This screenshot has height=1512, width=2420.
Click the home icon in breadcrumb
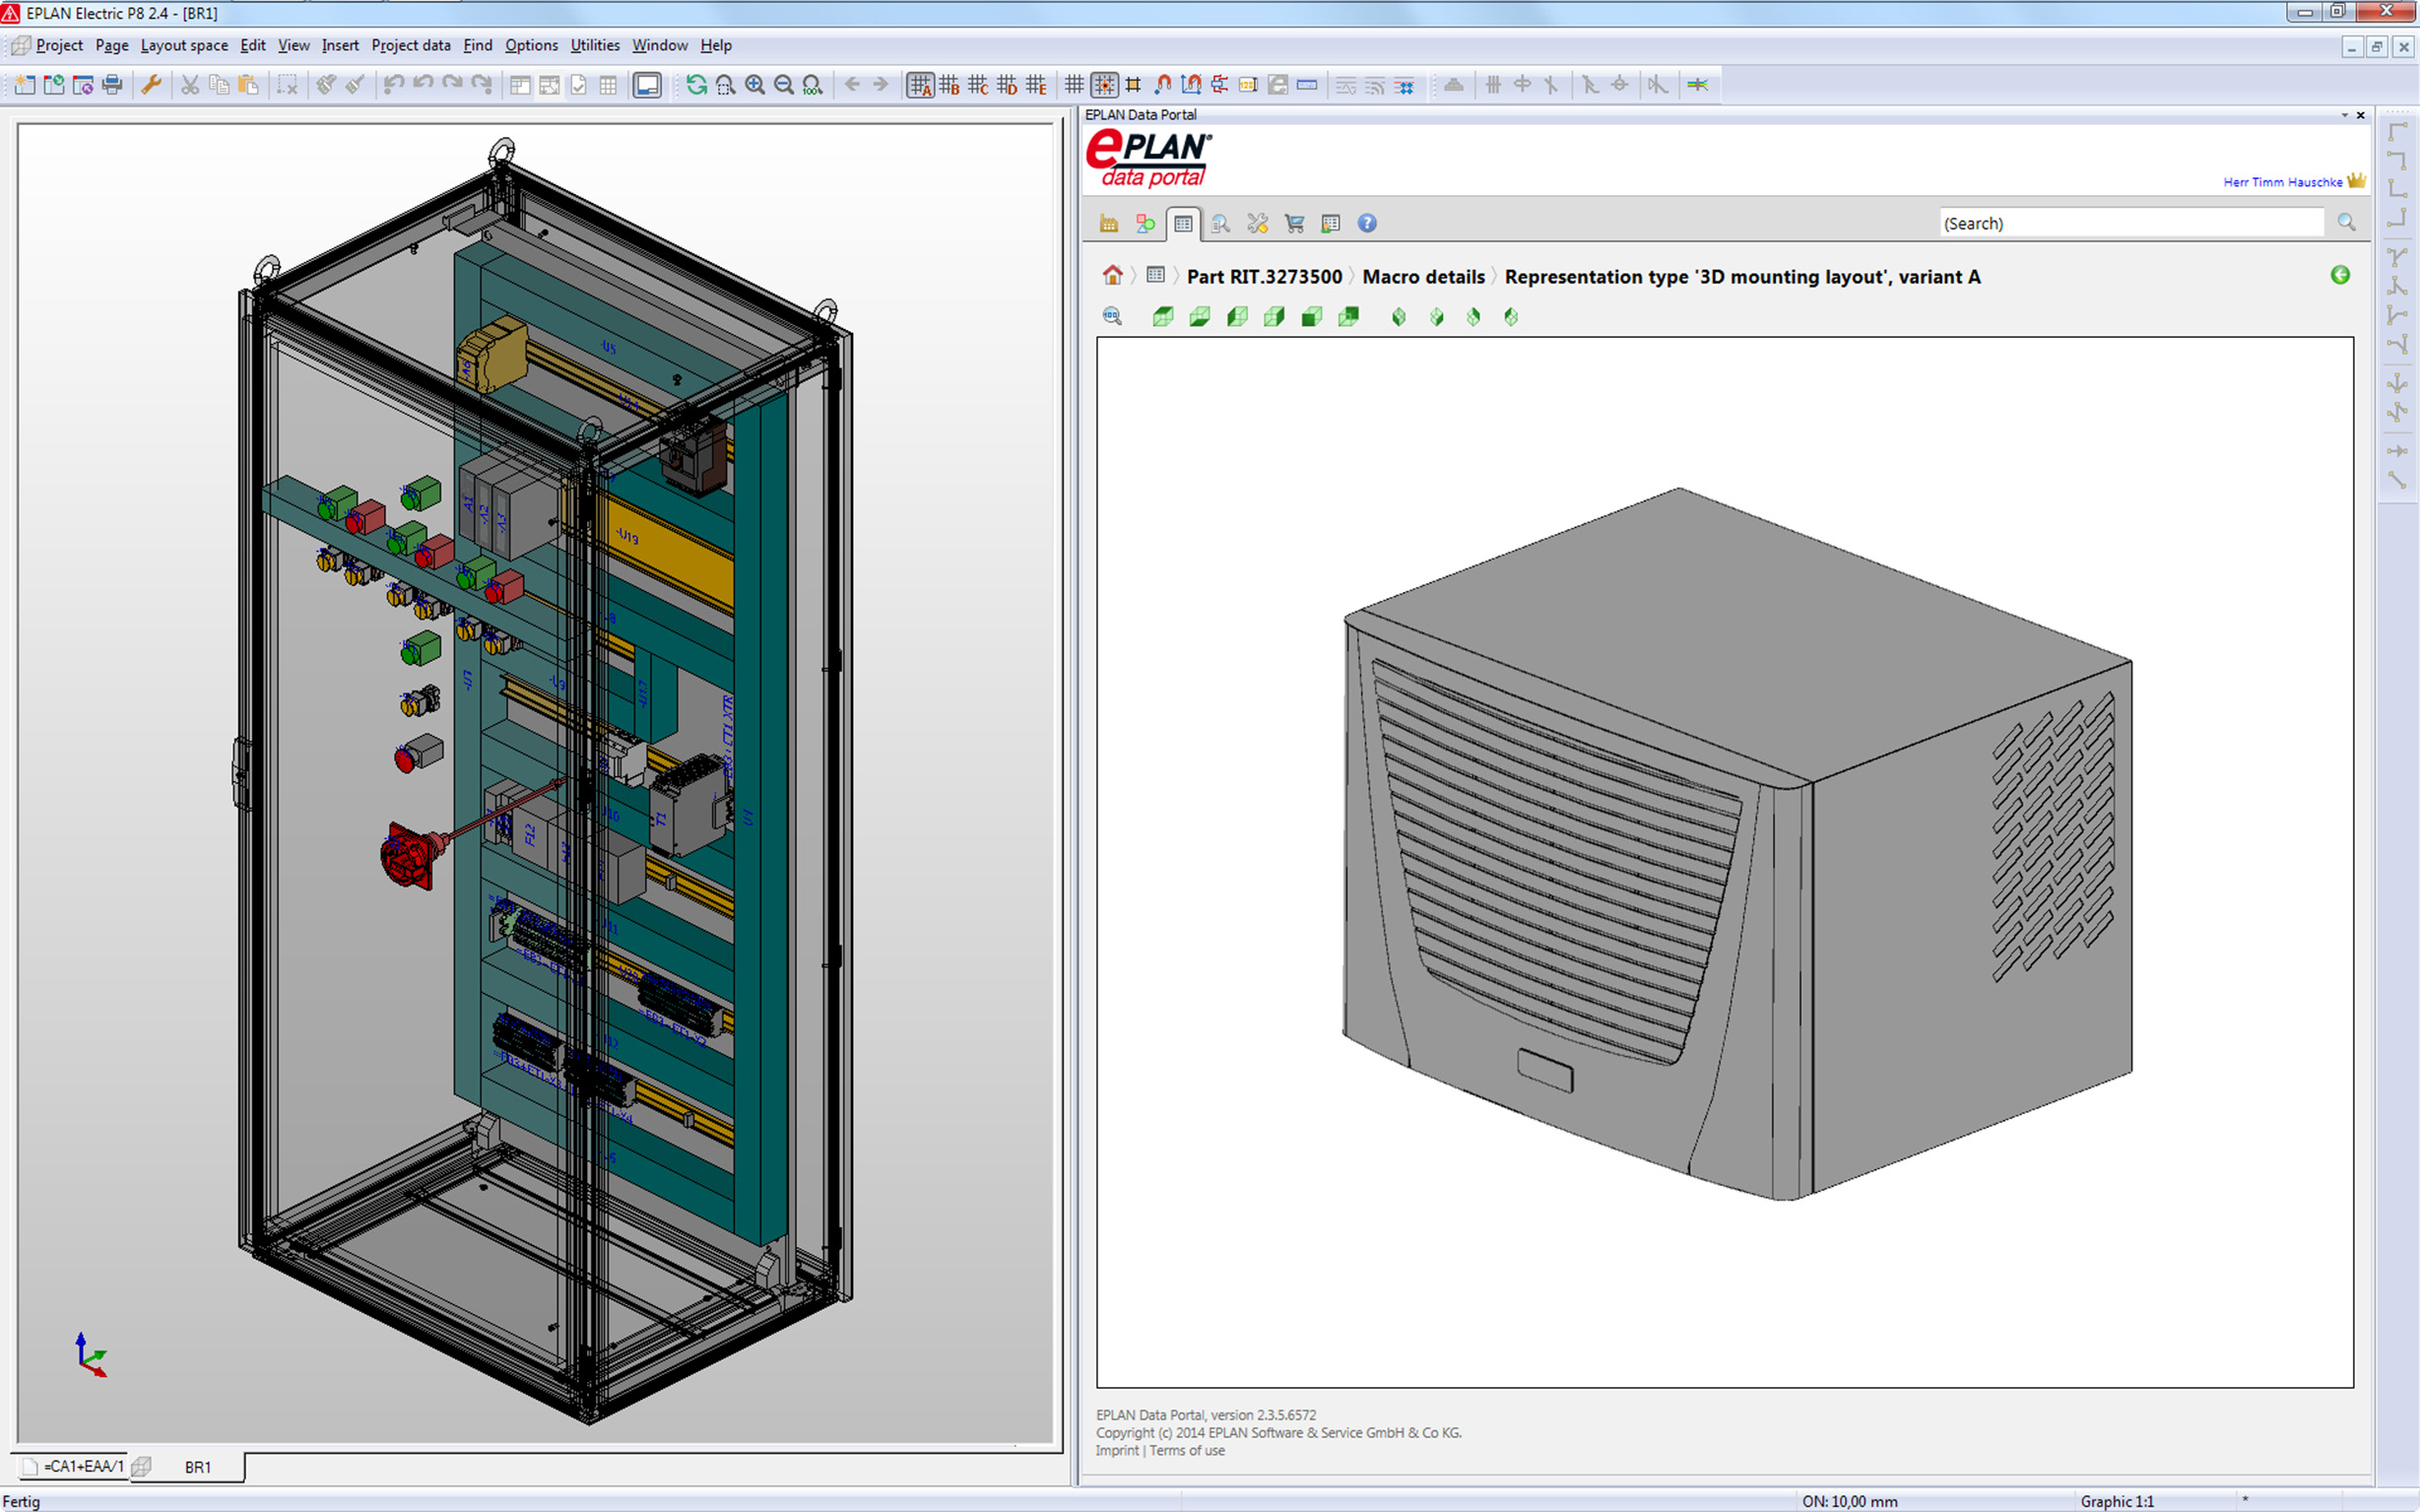[x=1112, y=276]
